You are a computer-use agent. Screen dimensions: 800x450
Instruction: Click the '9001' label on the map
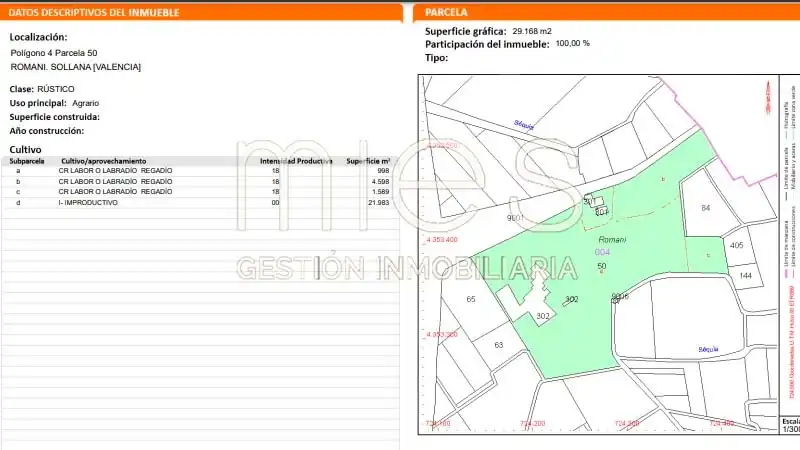tap(515, 218)
